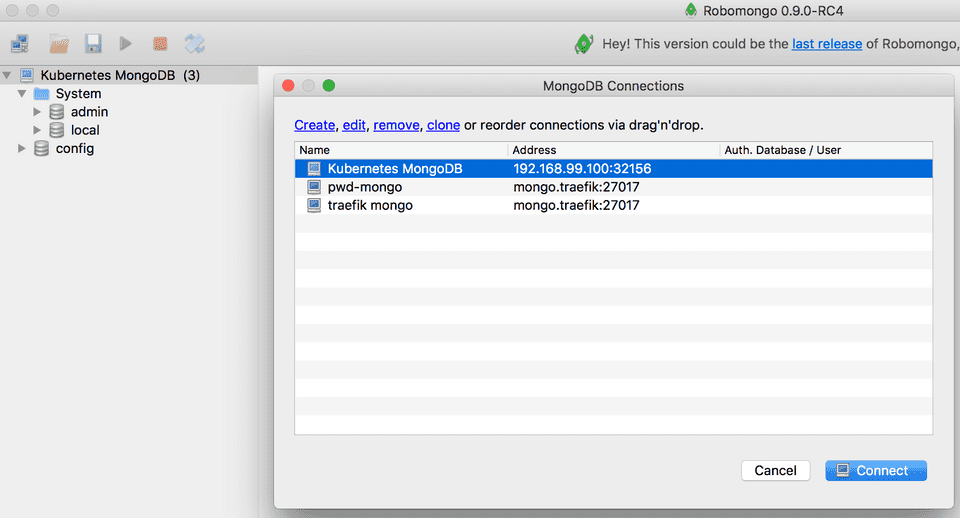The width and height of the screenshot is (960, 518).
Task: Select the config database label in tree
Action: tap(75, 148)
